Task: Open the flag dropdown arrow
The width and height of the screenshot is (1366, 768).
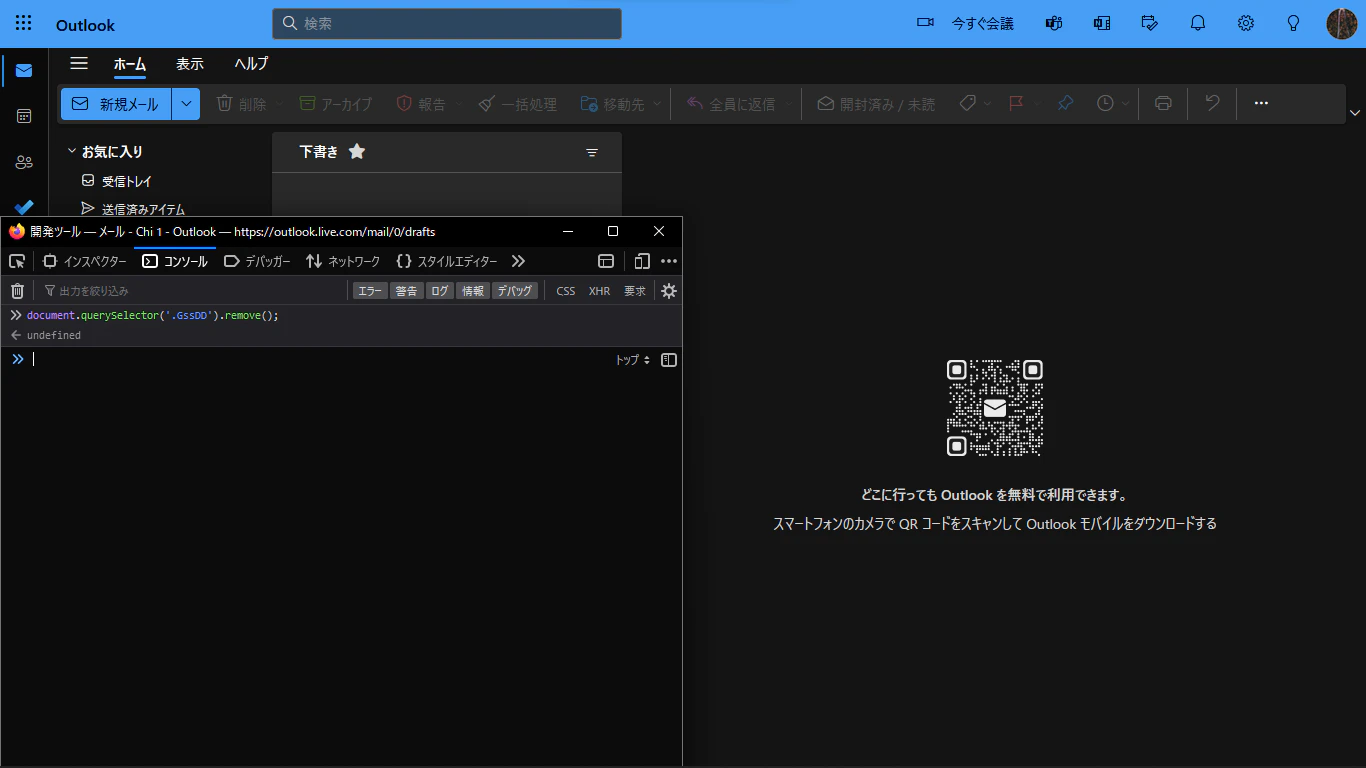Action: 1036,103
